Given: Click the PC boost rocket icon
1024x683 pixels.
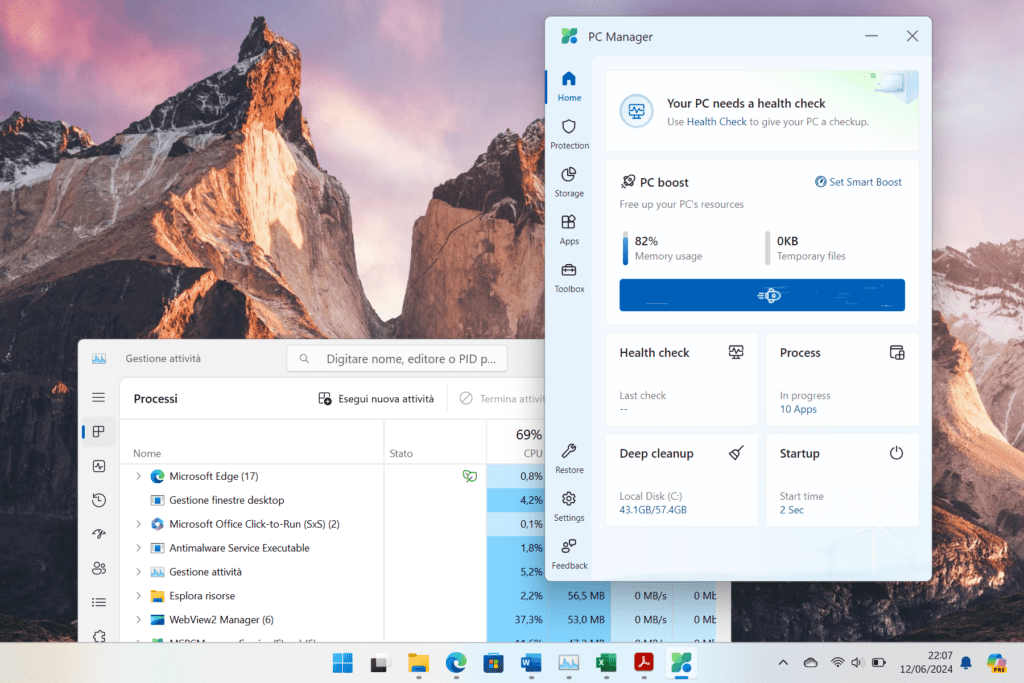Looking at the screenshot, I should pos(628,182).
